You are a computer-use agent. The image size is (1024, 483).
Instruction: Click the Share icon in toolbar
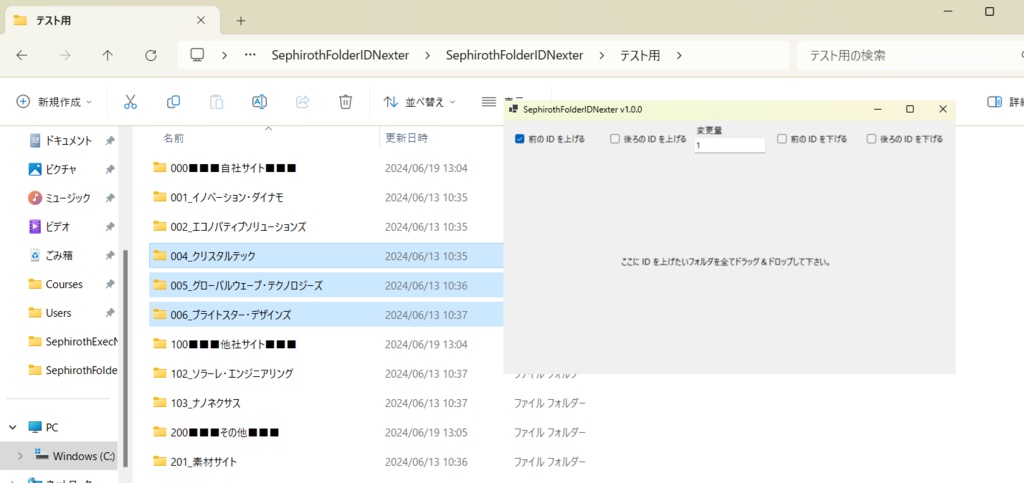coord(302,102)
